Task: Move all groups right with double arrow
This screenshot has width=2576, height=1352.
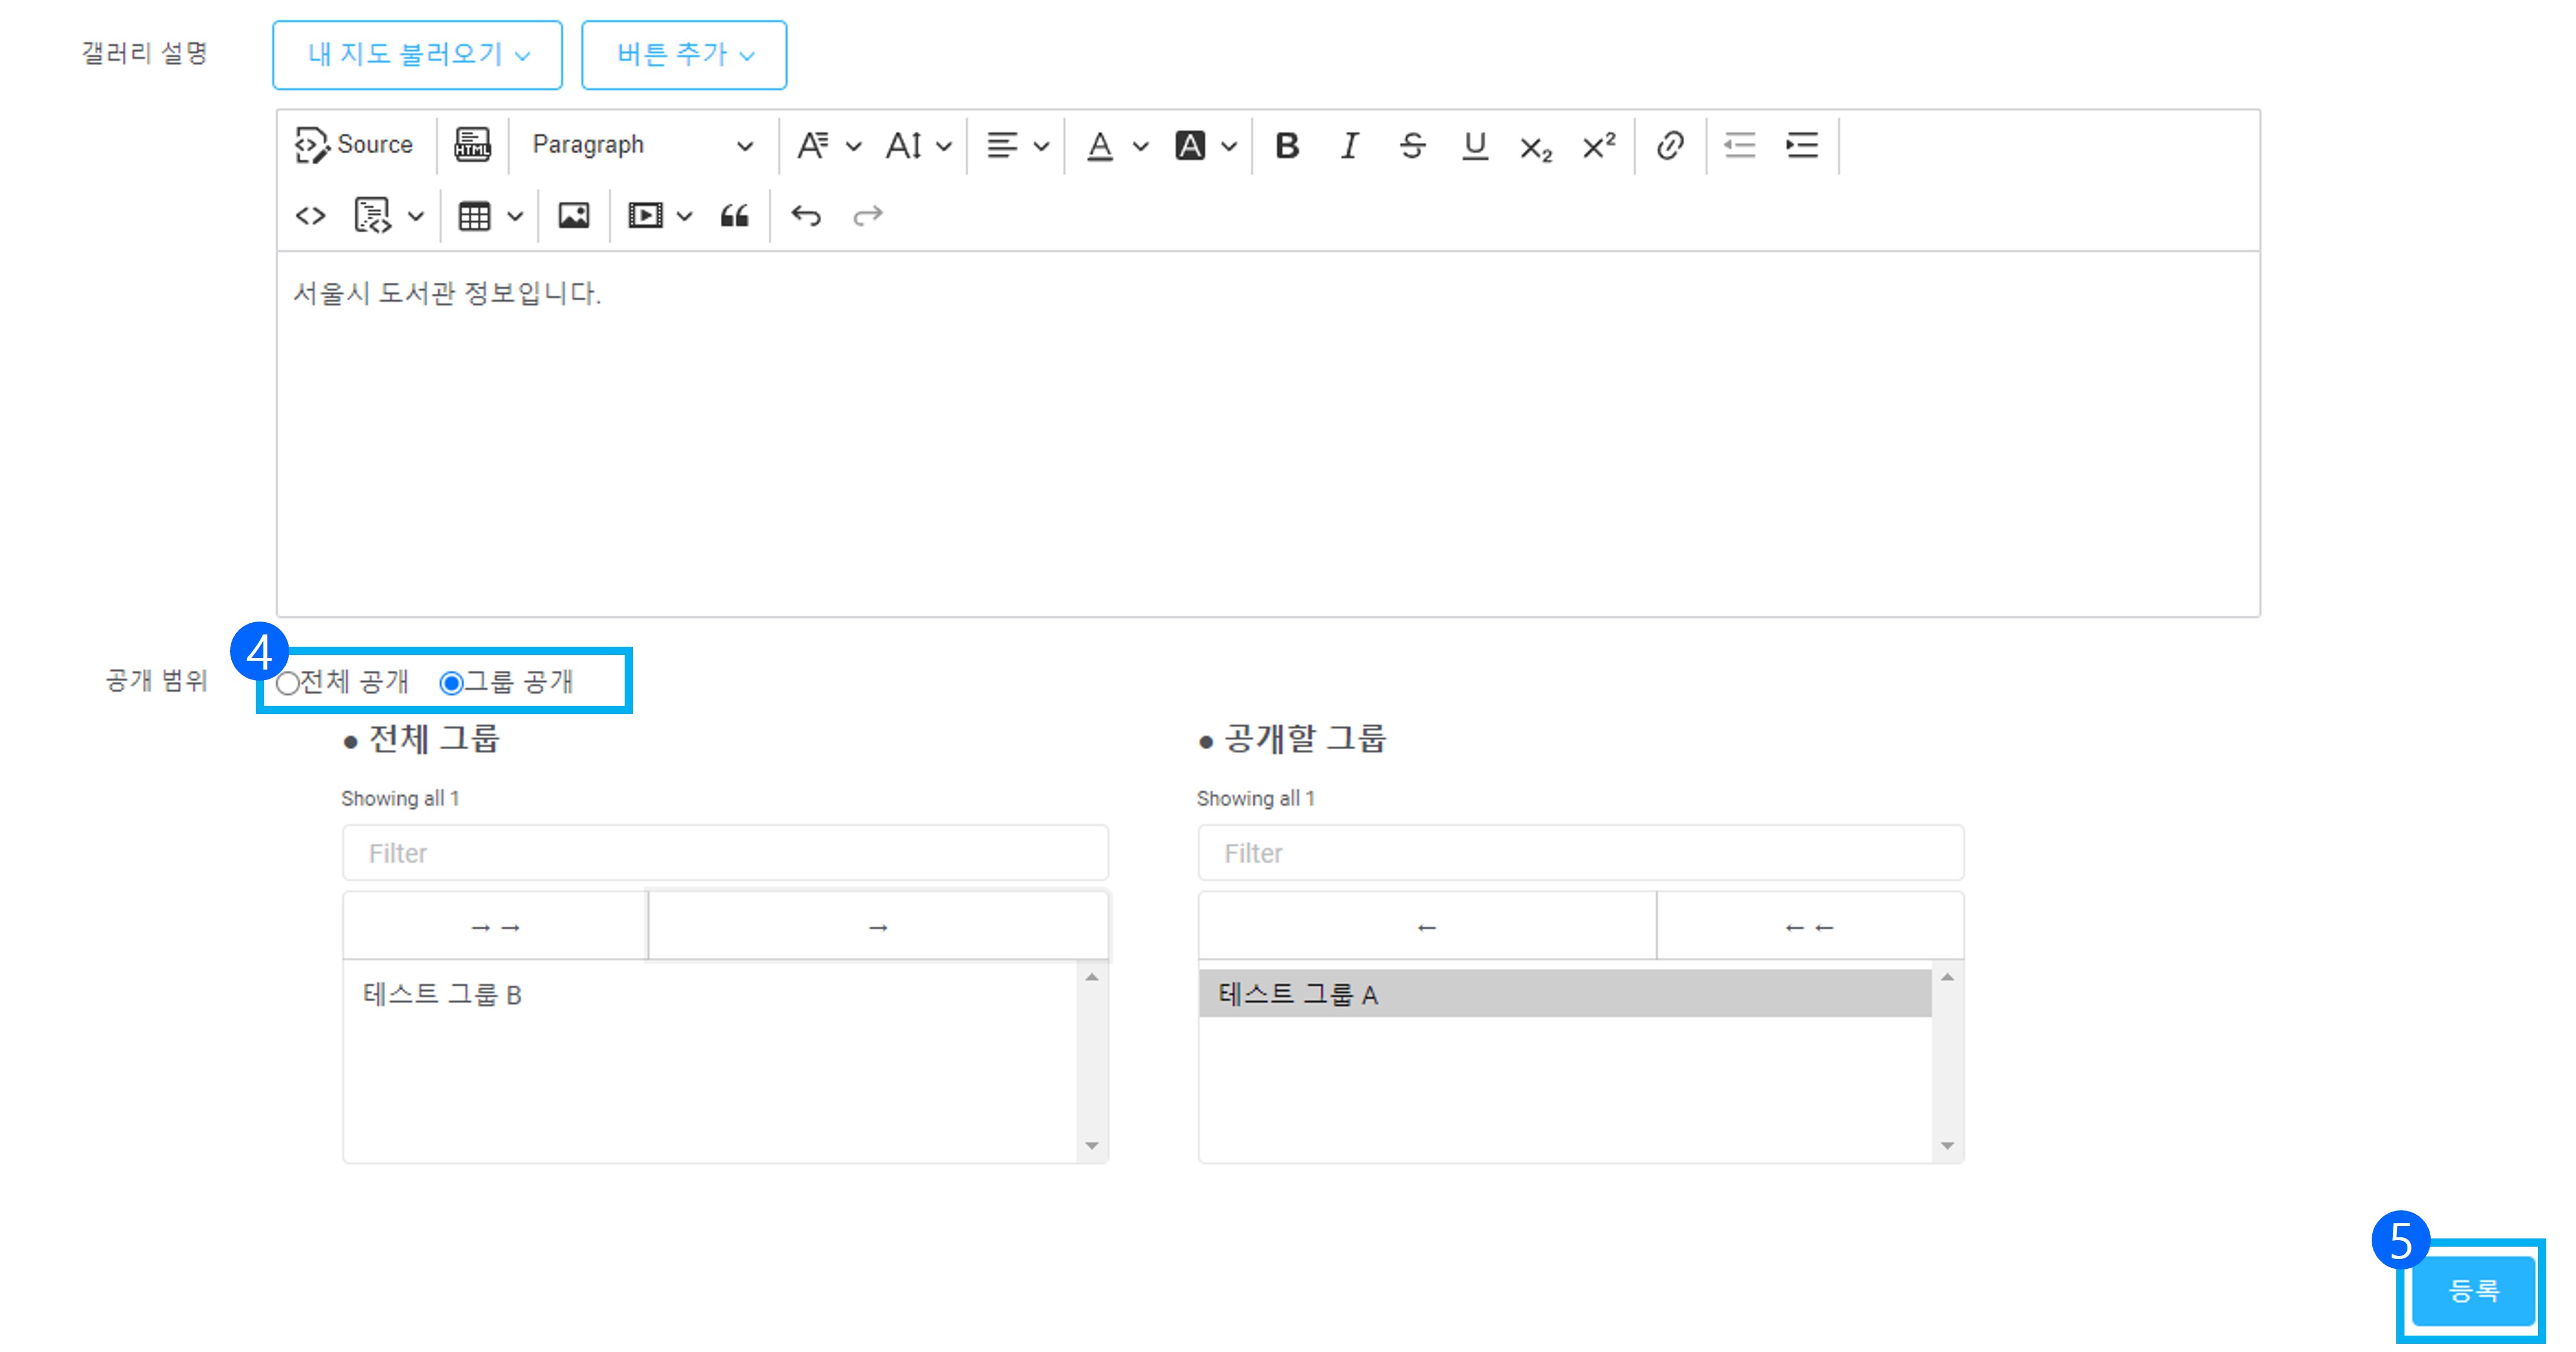Action: pos(495,927)
